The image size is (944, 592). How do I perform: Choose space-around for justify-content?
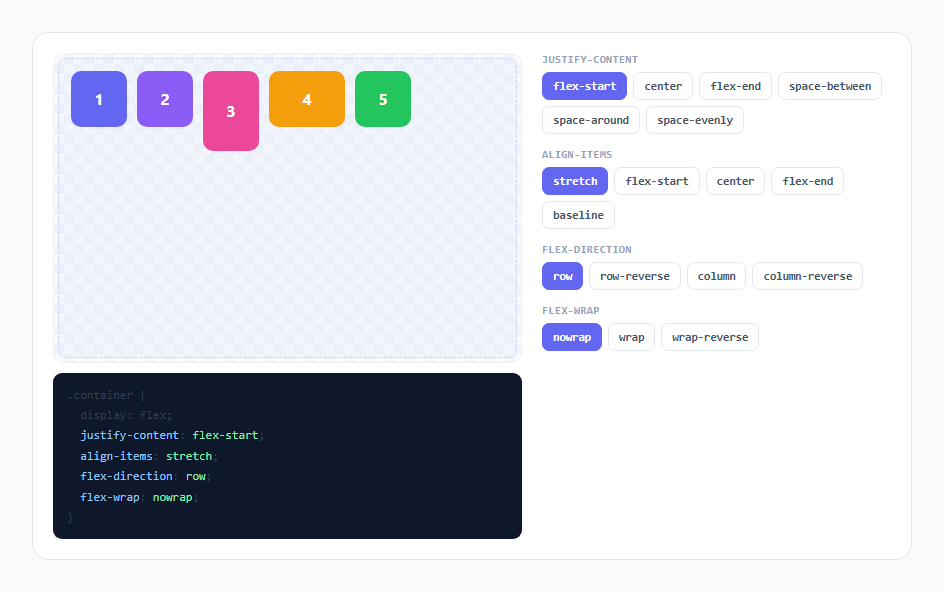coord(591,120)
